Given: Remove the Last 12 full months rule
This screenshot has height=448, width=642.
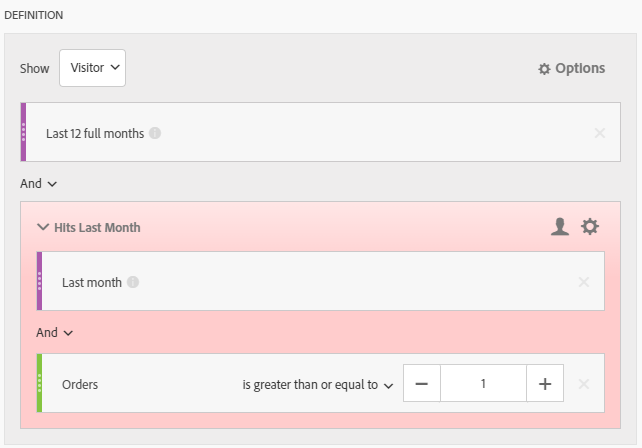Looking at the screenshot, I should [599, 132].
